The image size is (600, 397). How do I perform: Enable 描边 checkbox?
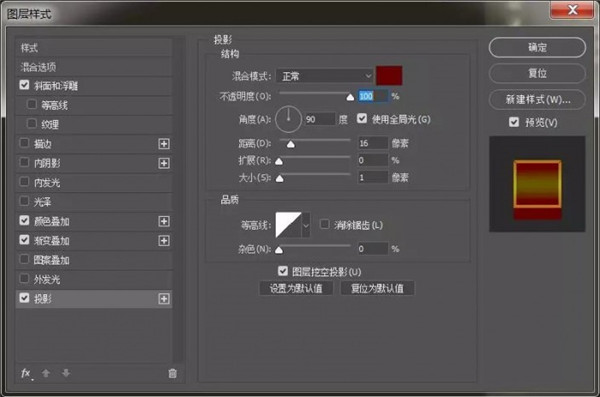[x=24, y=143]
